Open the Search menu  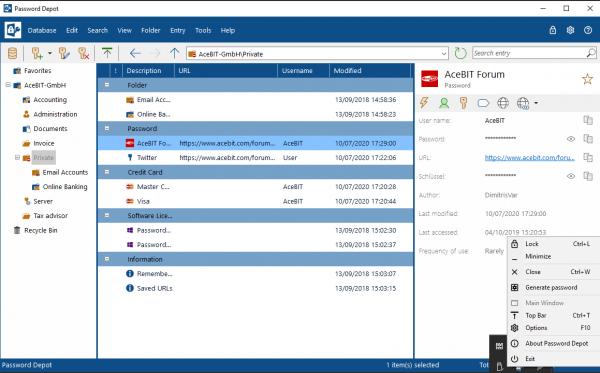point(97,30)
